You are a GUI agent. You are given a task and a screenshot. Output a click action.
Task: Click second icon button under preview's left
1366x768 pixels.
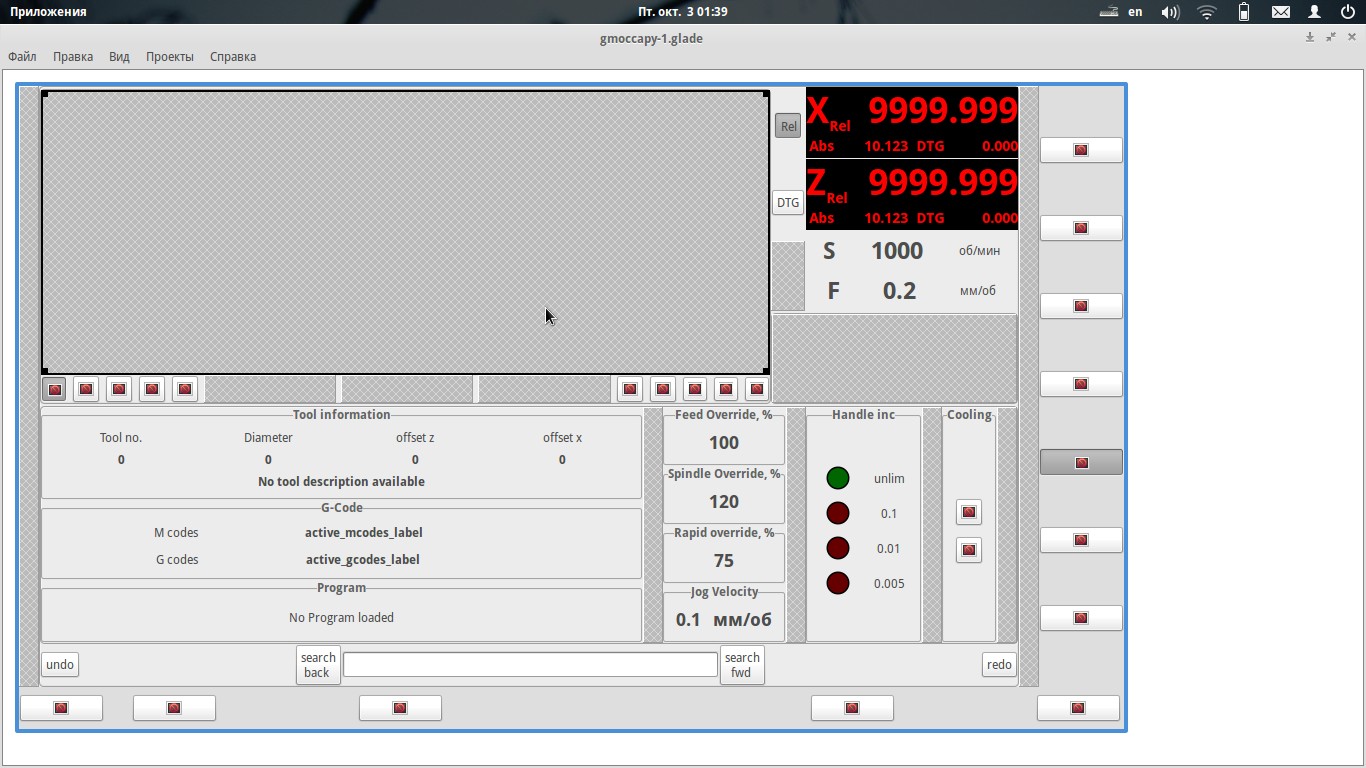pos(86,389)
